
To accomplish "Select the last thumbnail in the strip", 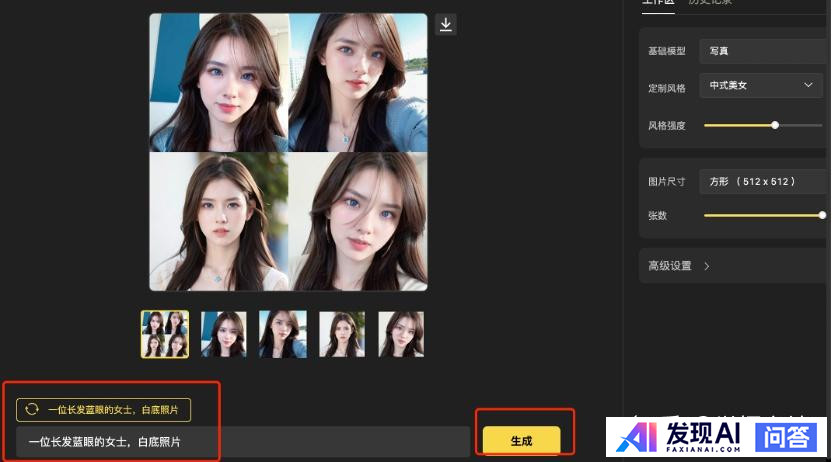I will (x=401, y=334).
